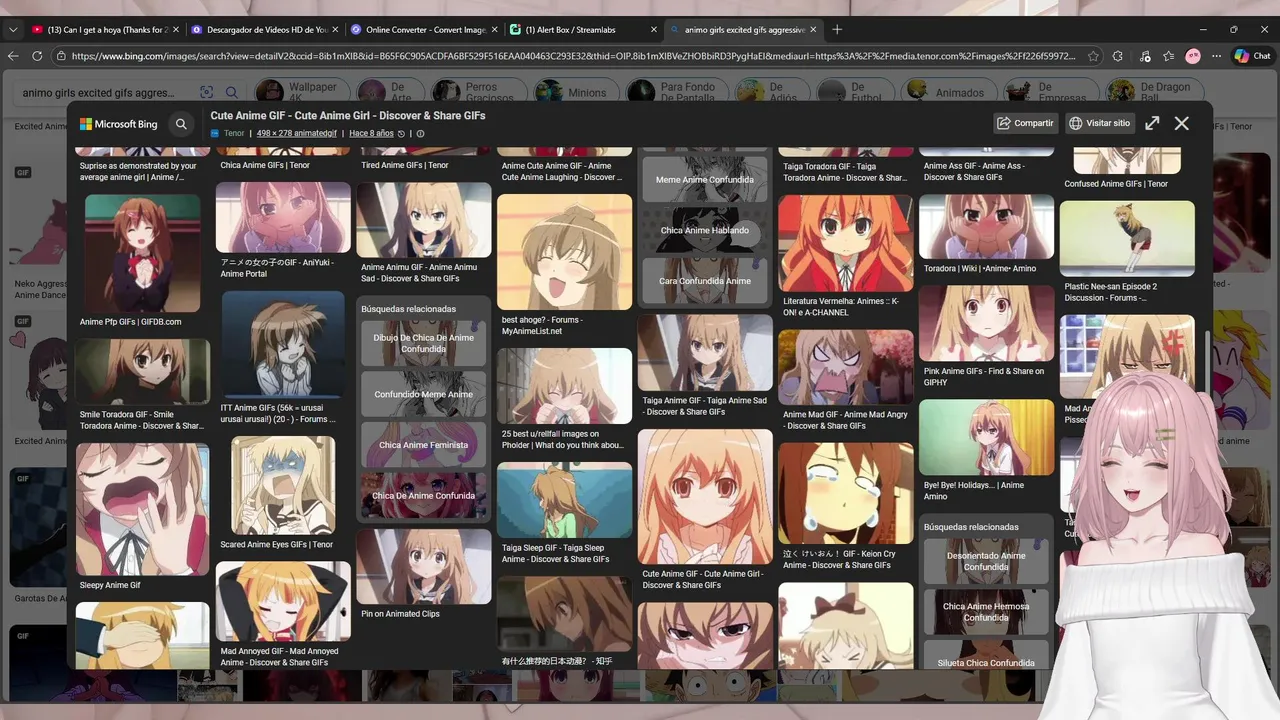Screen dimensions: 1280x720
Task: Open the 'Scared Anime Eyes GIFs | Tenor' thumbnail
Action: 283,485
